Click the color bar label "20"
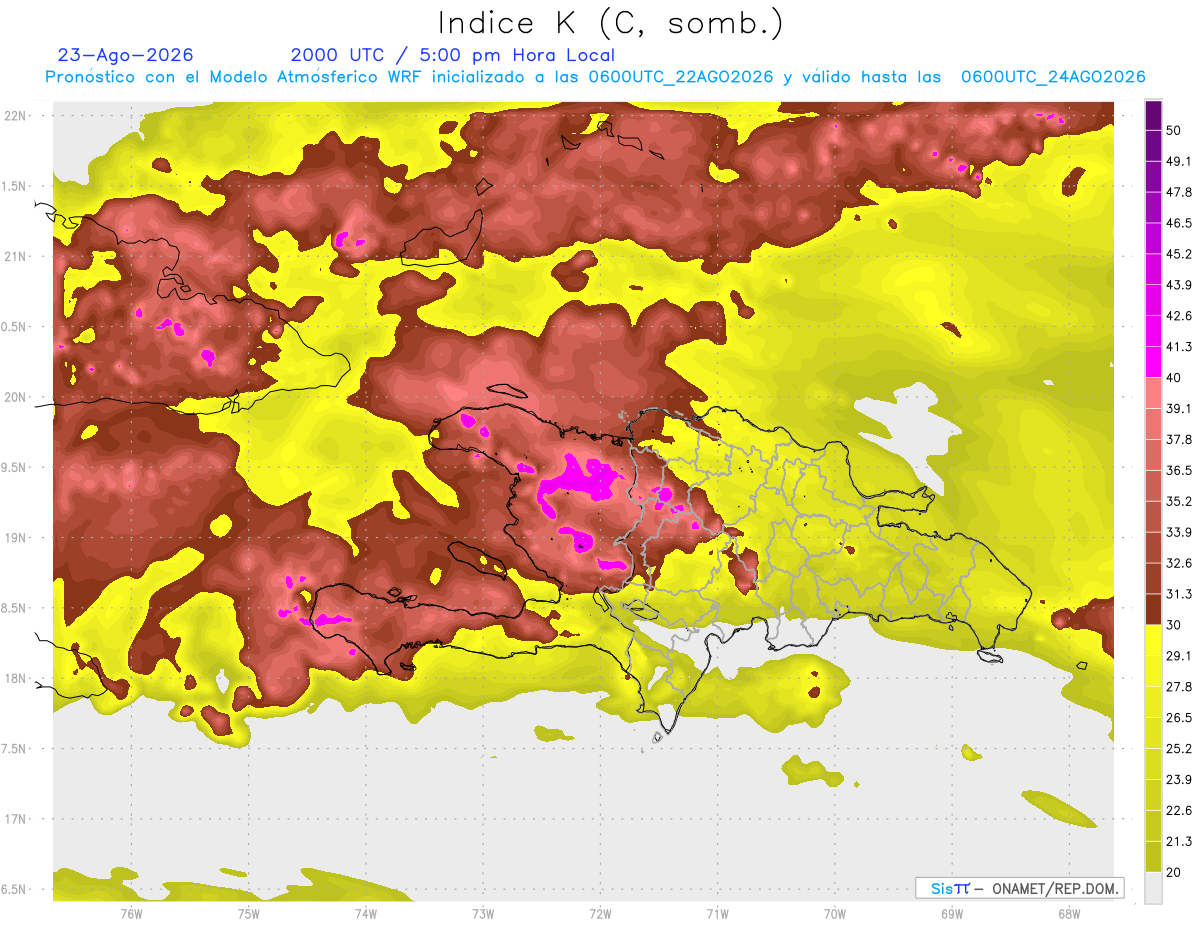This screenshot has height=927, width=1200. click(x=1175, y=872)
